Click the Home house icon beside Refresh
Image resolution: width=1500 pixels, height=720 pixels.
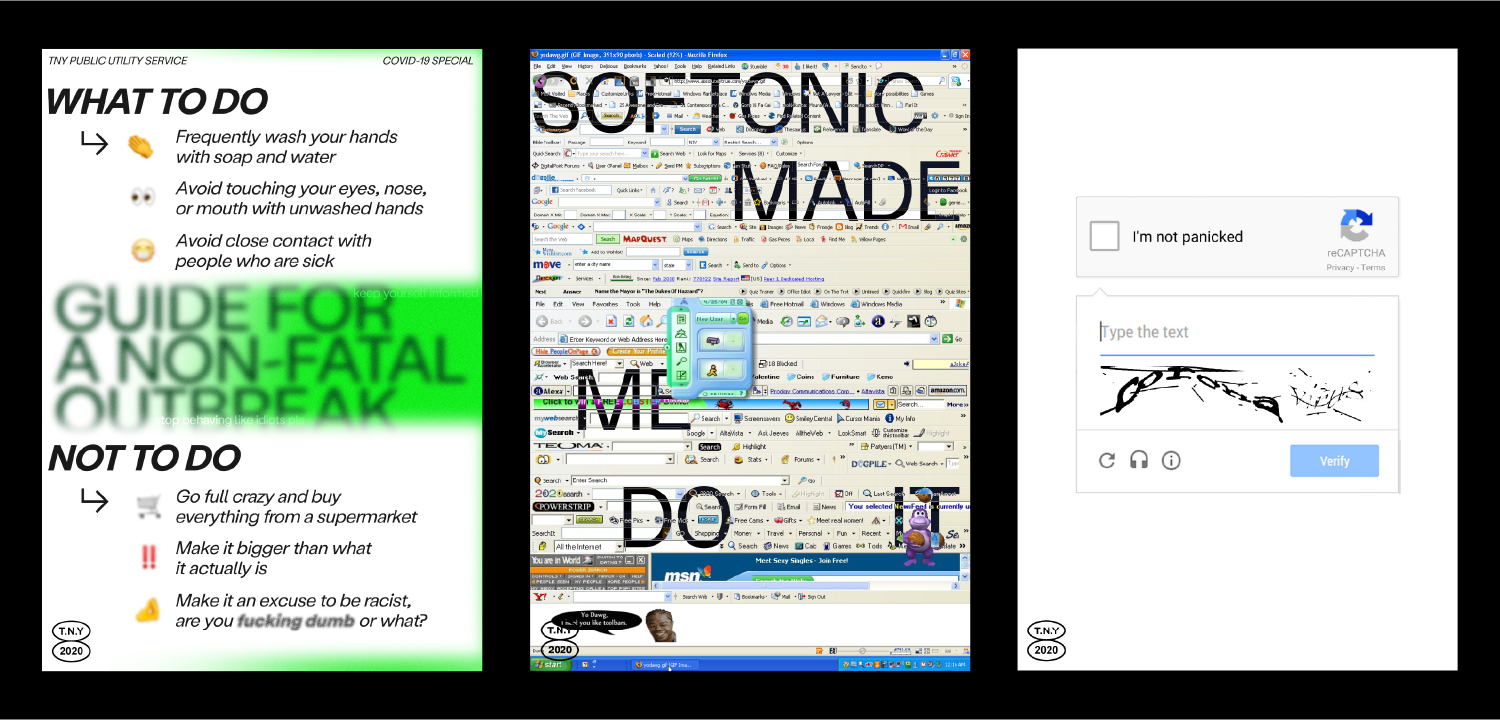tap(646, 321)
